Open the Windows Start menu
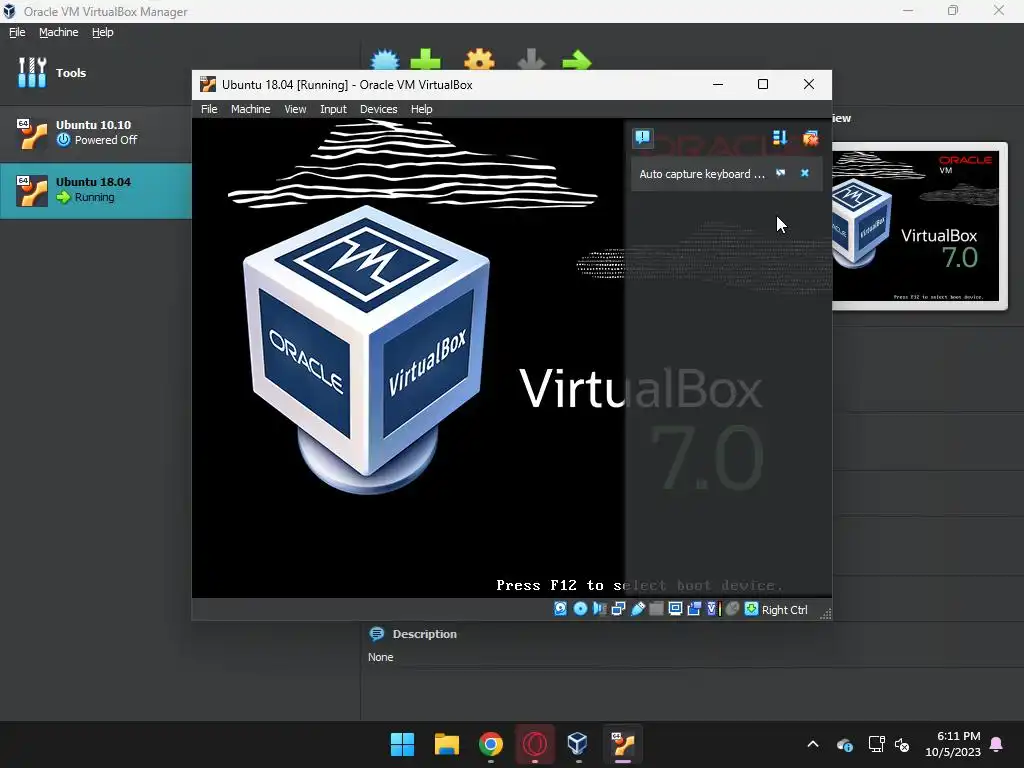The image size is (1024, 768). [x=402, y=744]
